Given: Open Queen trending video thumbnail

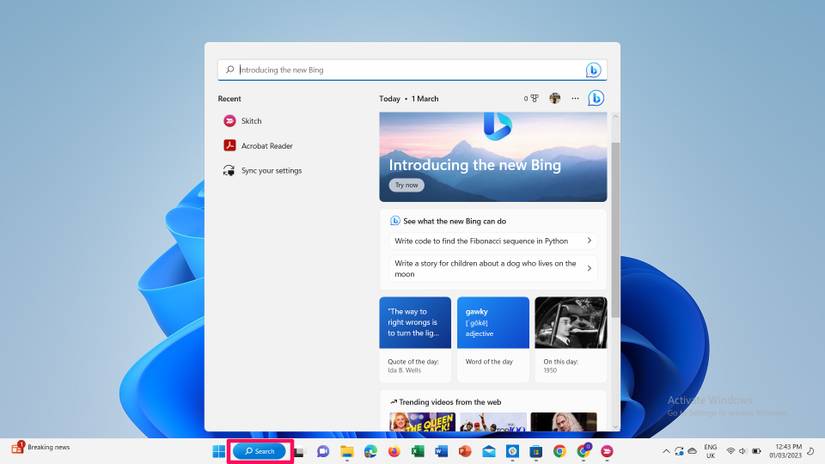Looking at the screenshot, I should point(422,422).
